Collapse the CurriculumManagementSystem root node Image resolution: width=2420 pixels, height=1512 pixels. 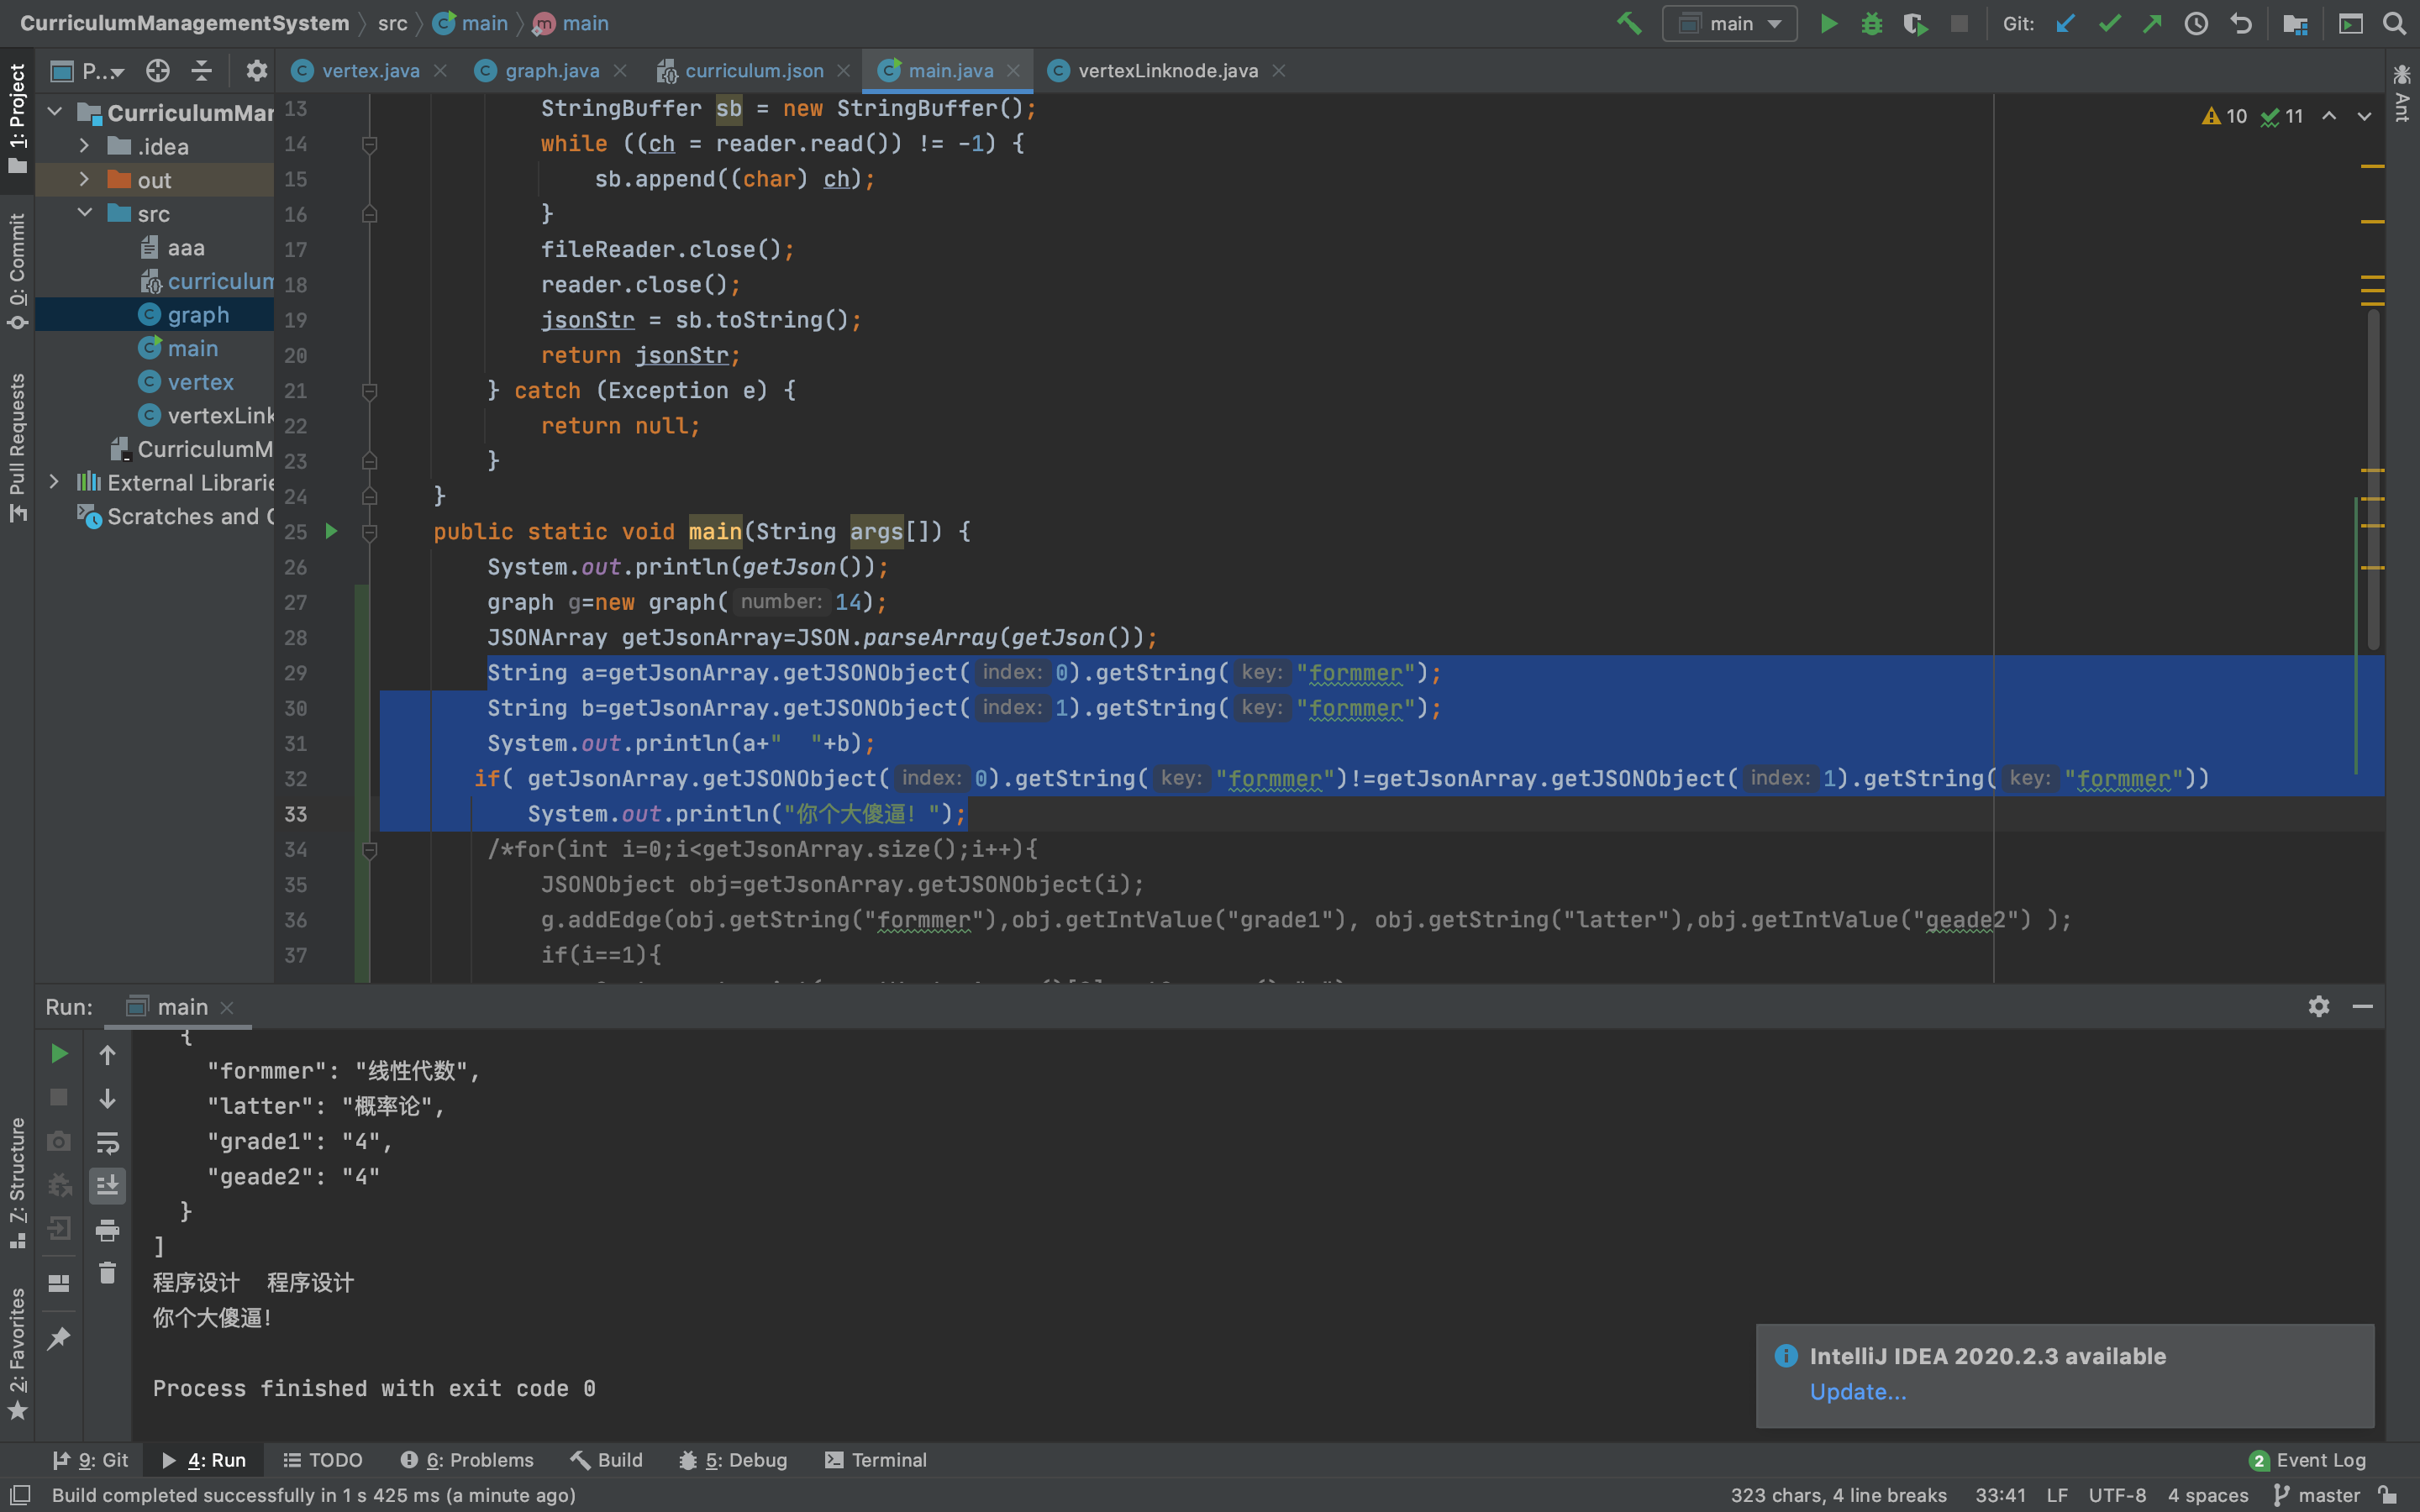(x=56, y=112)
